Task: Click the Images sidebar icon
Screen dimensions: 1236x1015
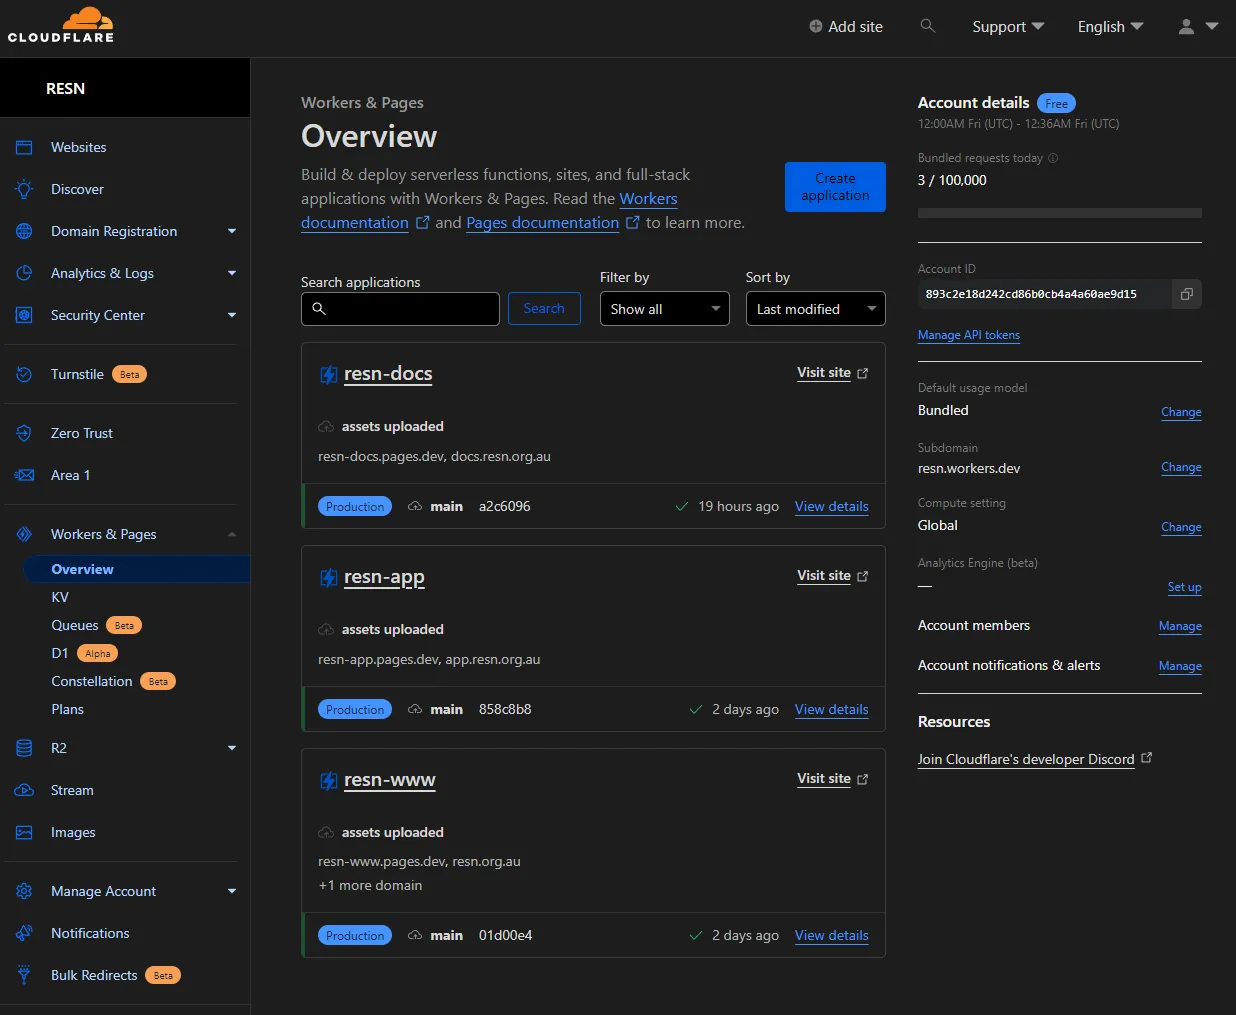Action: pyautogui.click(x=24, y=831)
